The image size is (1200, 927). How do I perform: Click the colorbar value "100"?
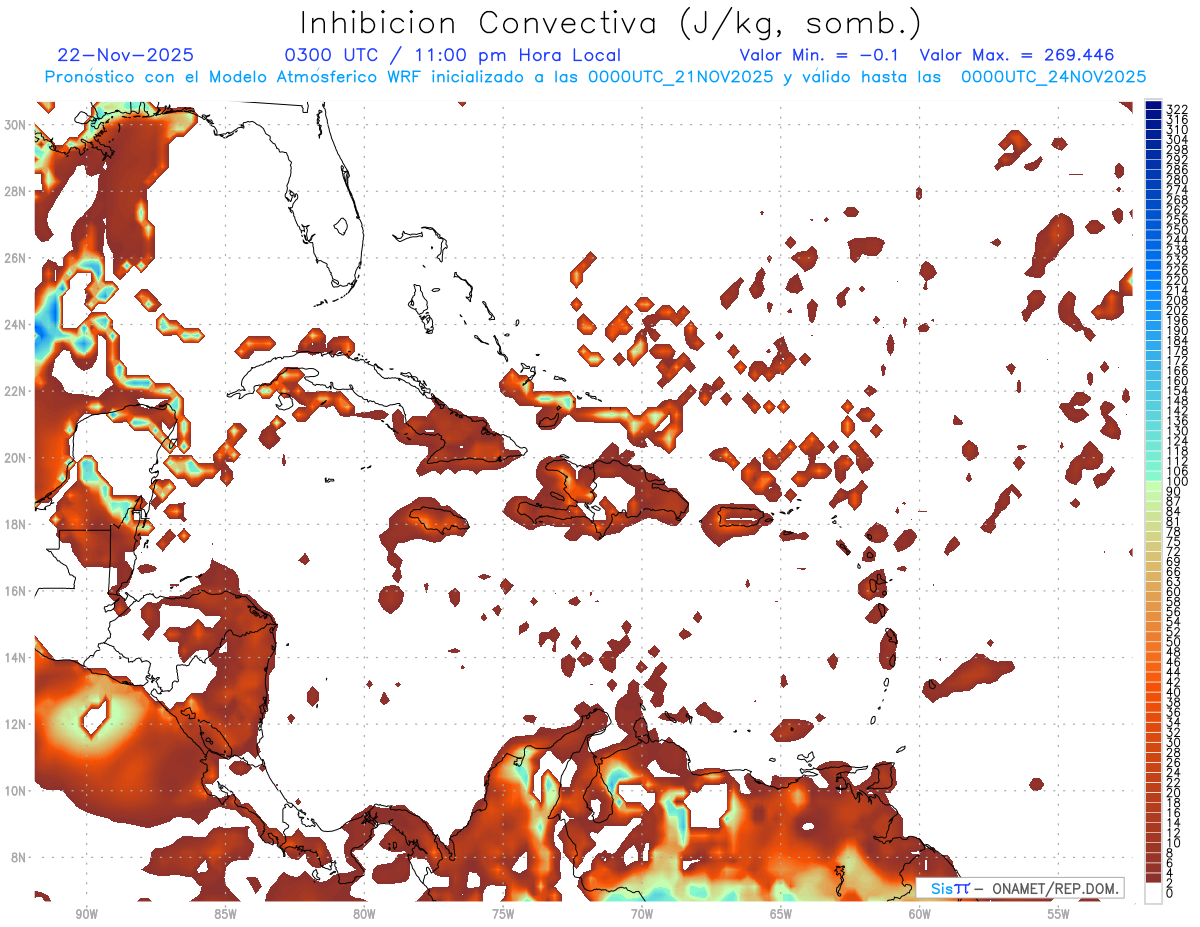click(x=1177, y=482)
